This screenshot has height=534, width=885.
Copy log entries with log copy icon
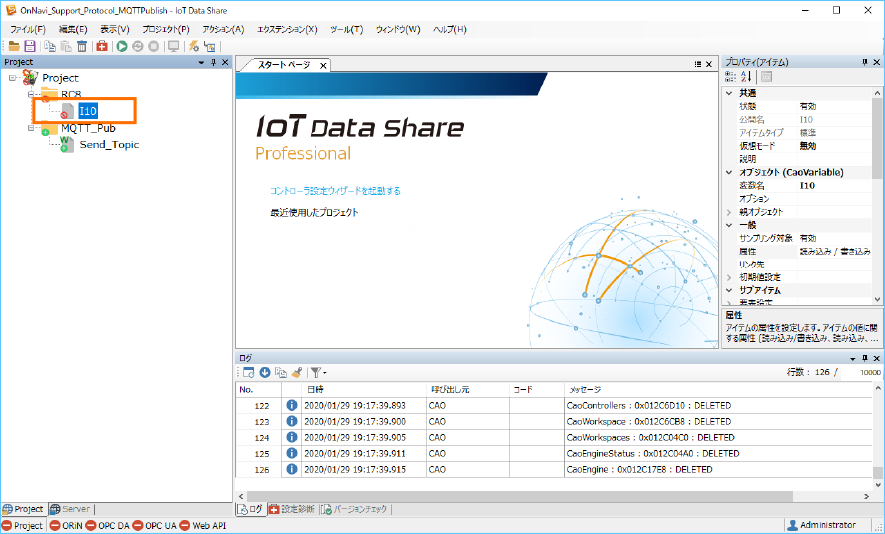(x=281, y=372)
